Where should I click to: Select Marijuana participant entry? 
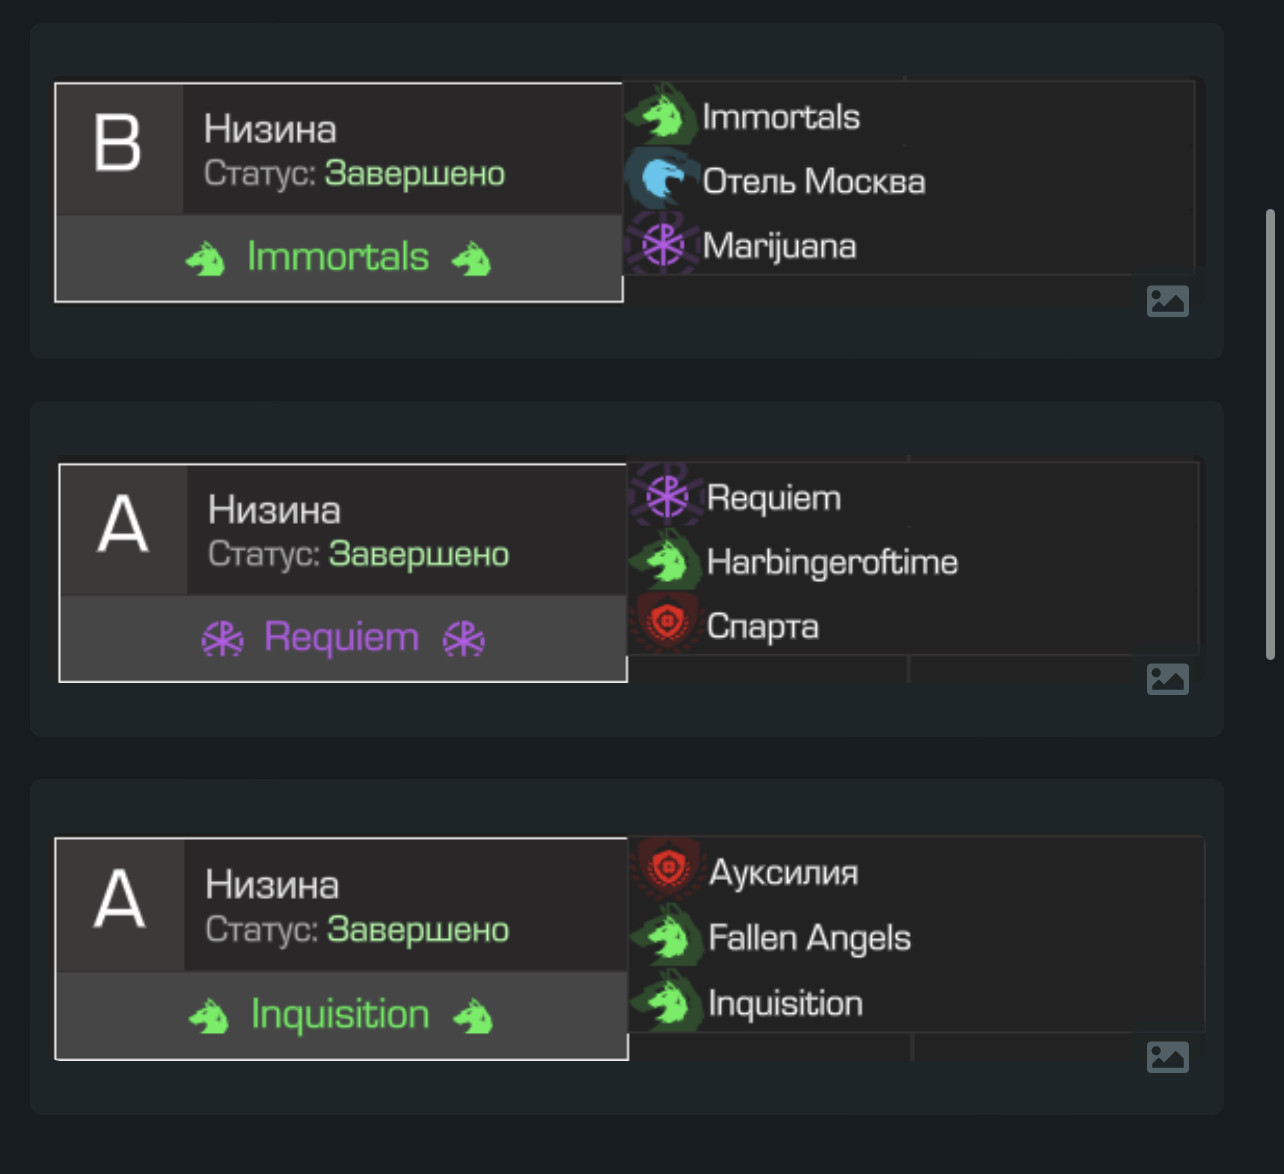[x=909, y=245]
